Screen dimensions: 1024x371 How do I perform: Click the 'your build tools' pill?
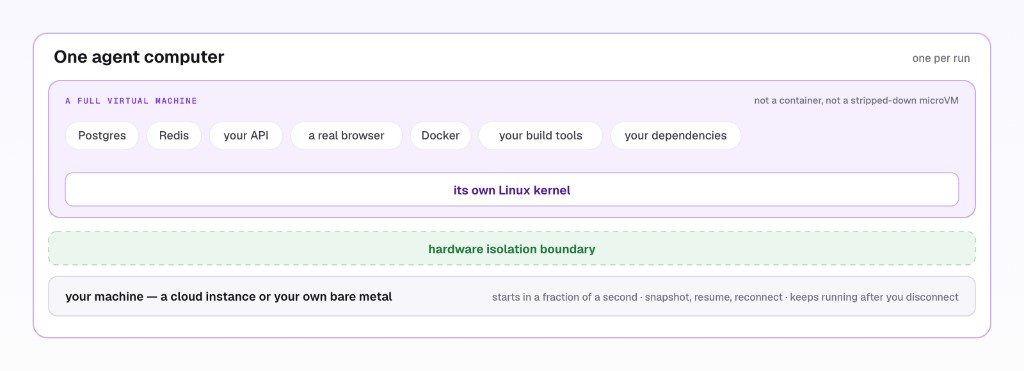(541, 136)
